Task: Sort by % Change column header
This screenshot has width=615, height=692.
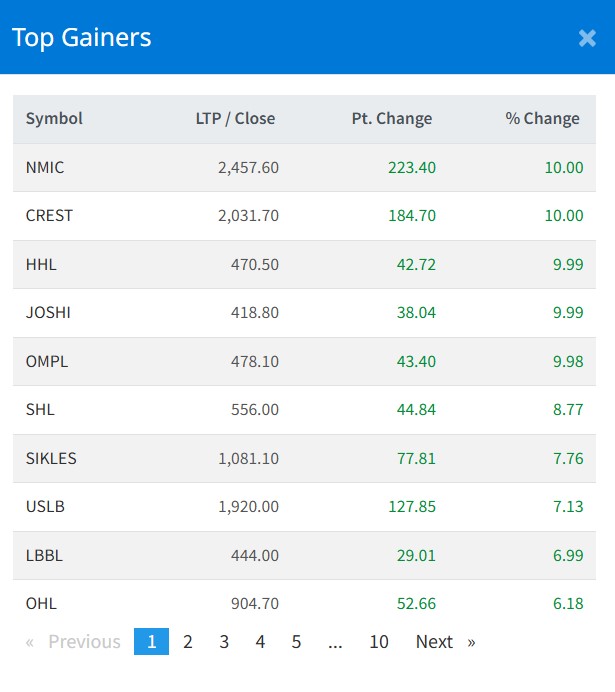Action: click(x=542, y=118)
